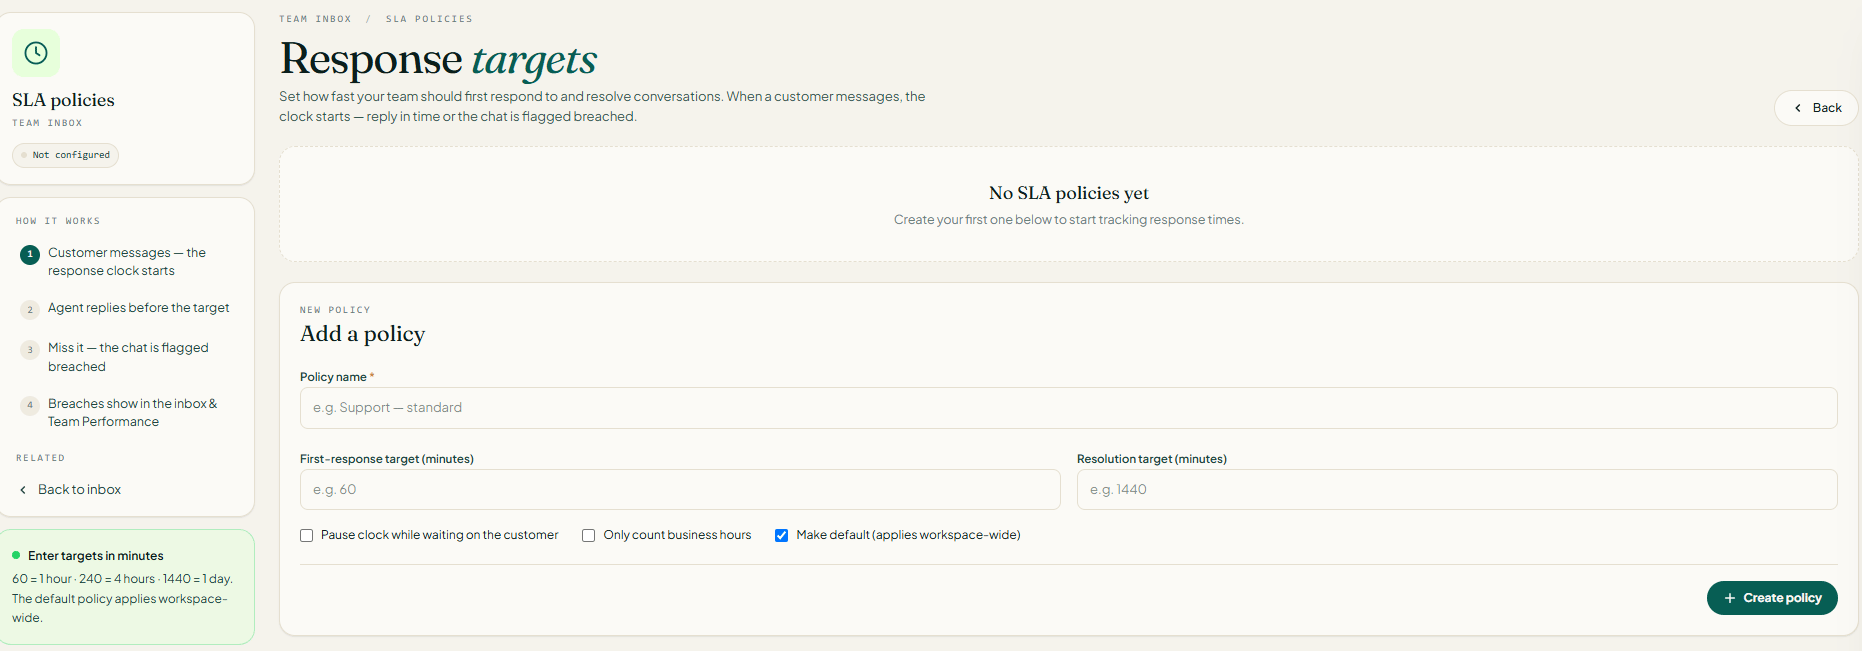Go to Team Inbox breadcrumb
Image resolution: width=1862 pixels, height=651 pixels.
click(x=315, y=19)
